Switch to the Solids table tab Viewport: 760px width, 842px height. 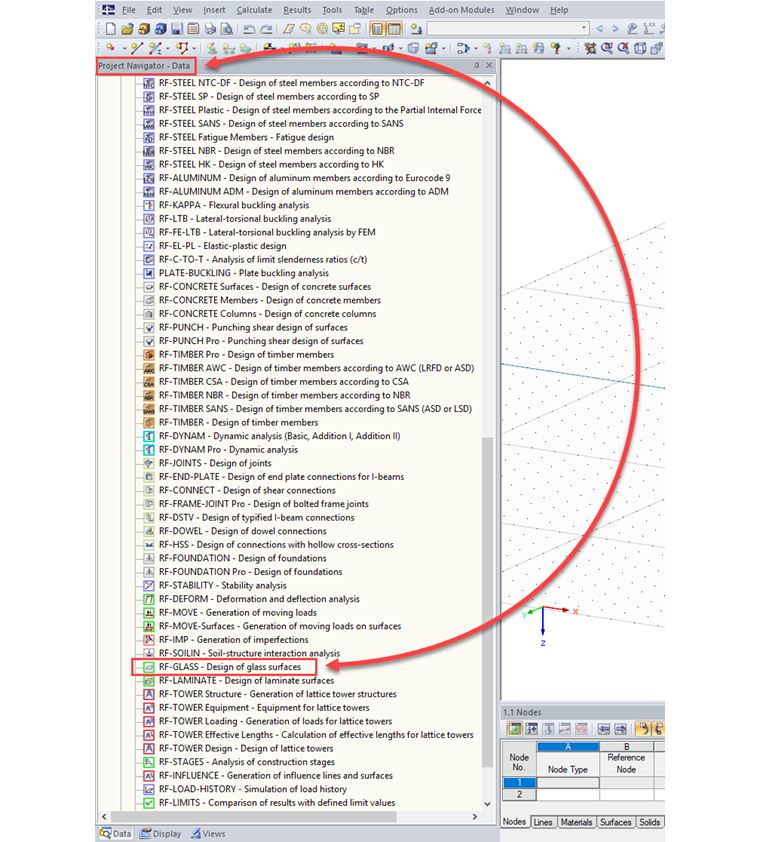[649, 822]
